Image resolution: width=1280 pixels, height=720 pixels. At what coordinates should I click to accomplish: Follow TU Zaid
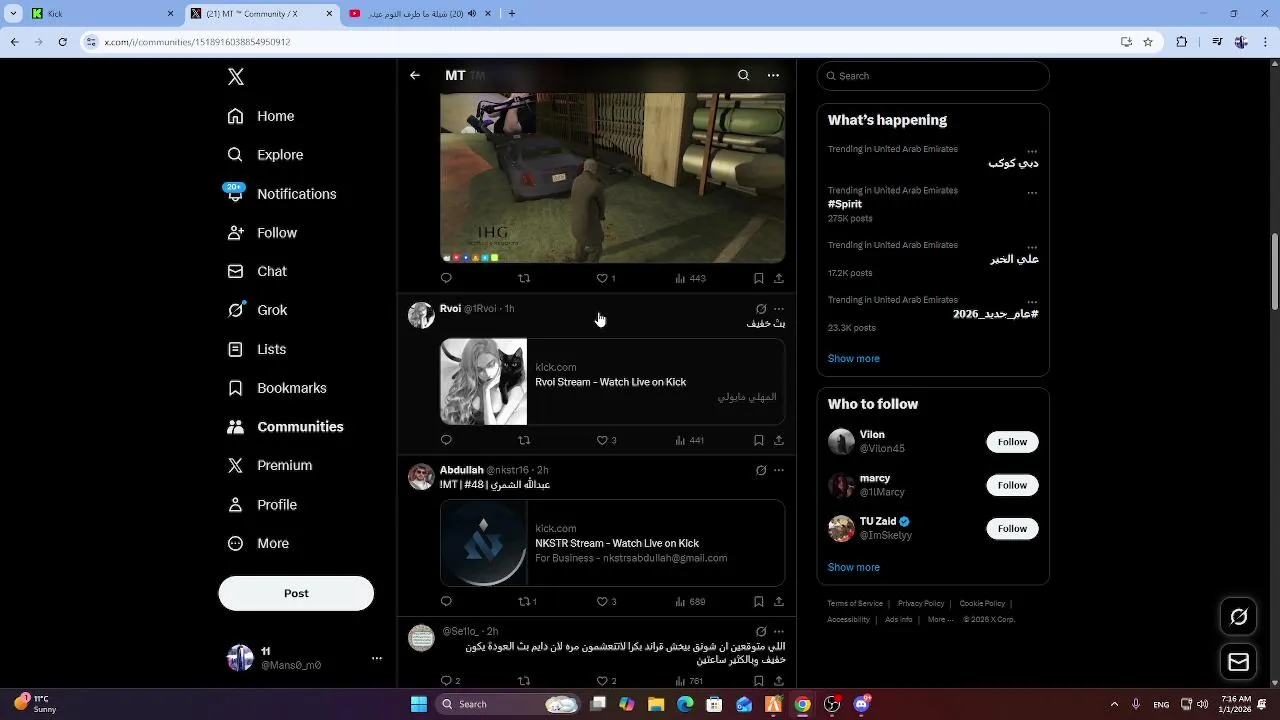pyautogui.click(x=1012, y=528)
